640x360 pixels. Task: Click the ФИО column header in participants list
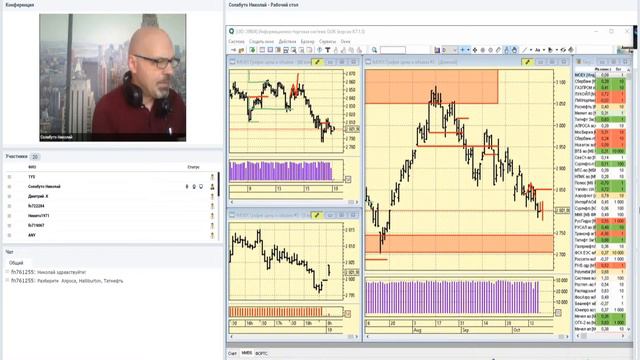[32, 167]
